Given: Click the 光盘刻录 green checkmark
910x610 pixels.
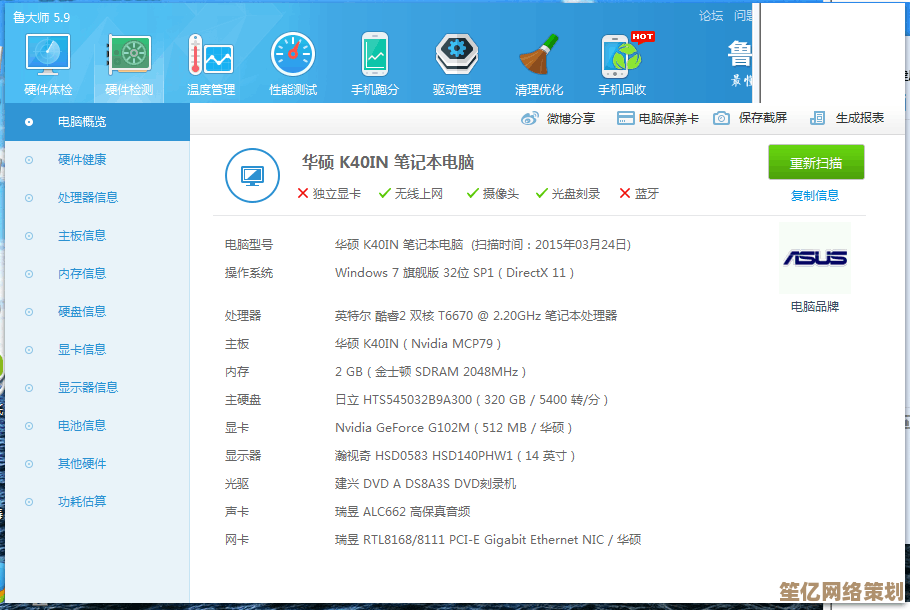Looking at the screenshot, I should pos(541,193).
